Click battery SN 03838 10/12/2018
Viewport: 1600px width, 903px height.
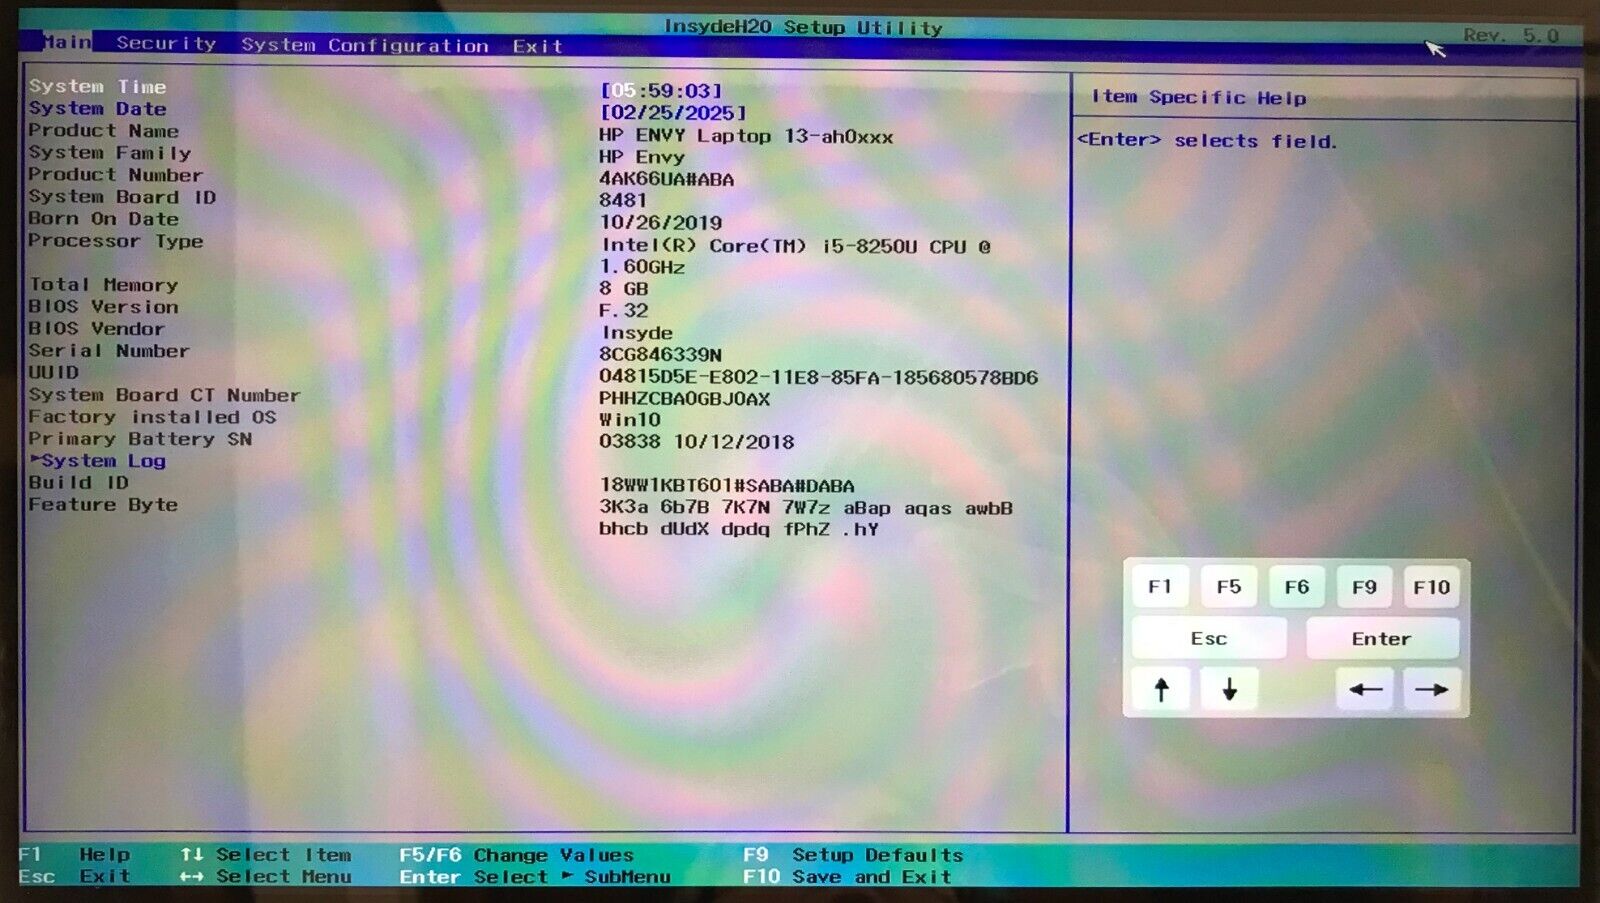696,442
